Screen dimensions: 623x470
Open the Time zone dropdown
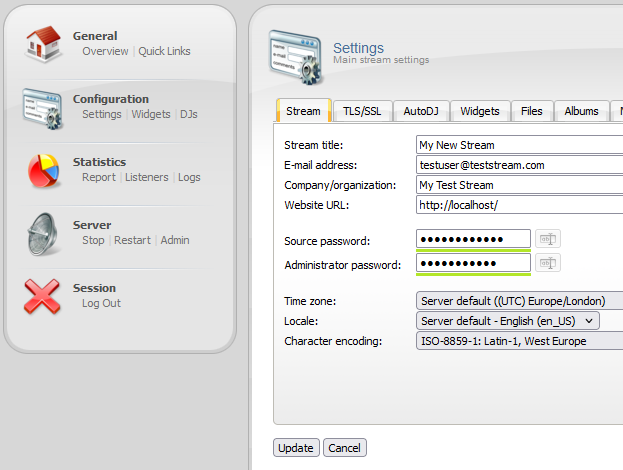click(519, 301)
